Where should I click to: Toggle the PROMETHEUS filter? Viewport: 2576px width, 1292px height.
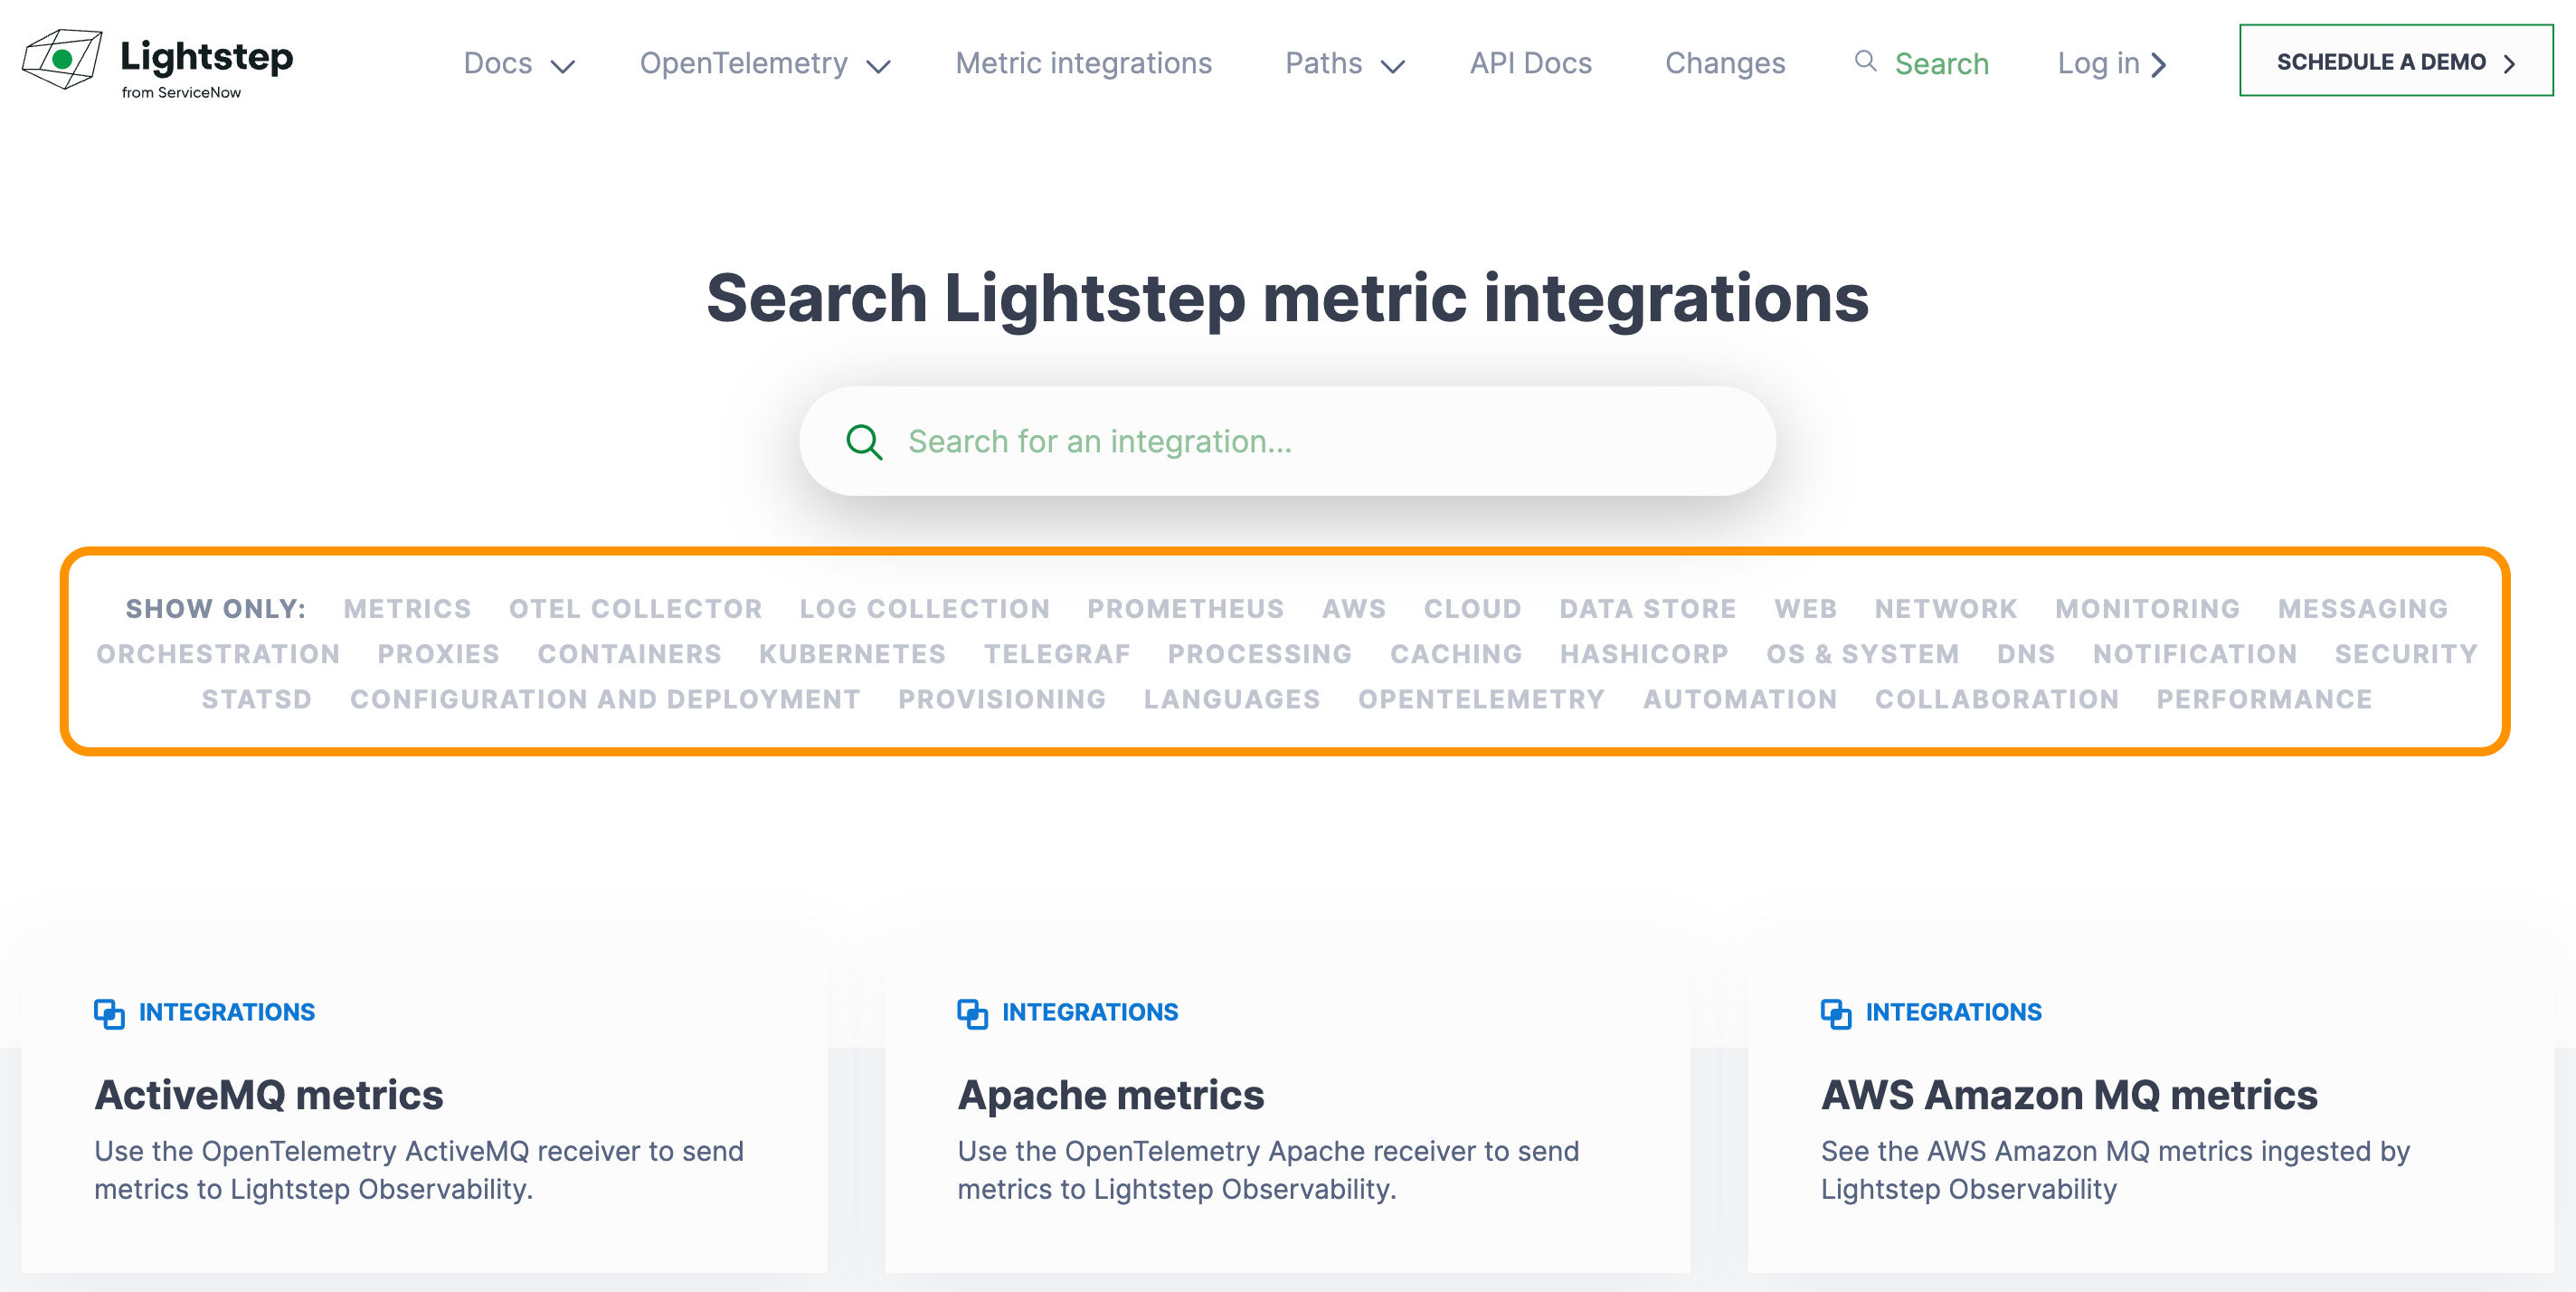(1185, 608)
